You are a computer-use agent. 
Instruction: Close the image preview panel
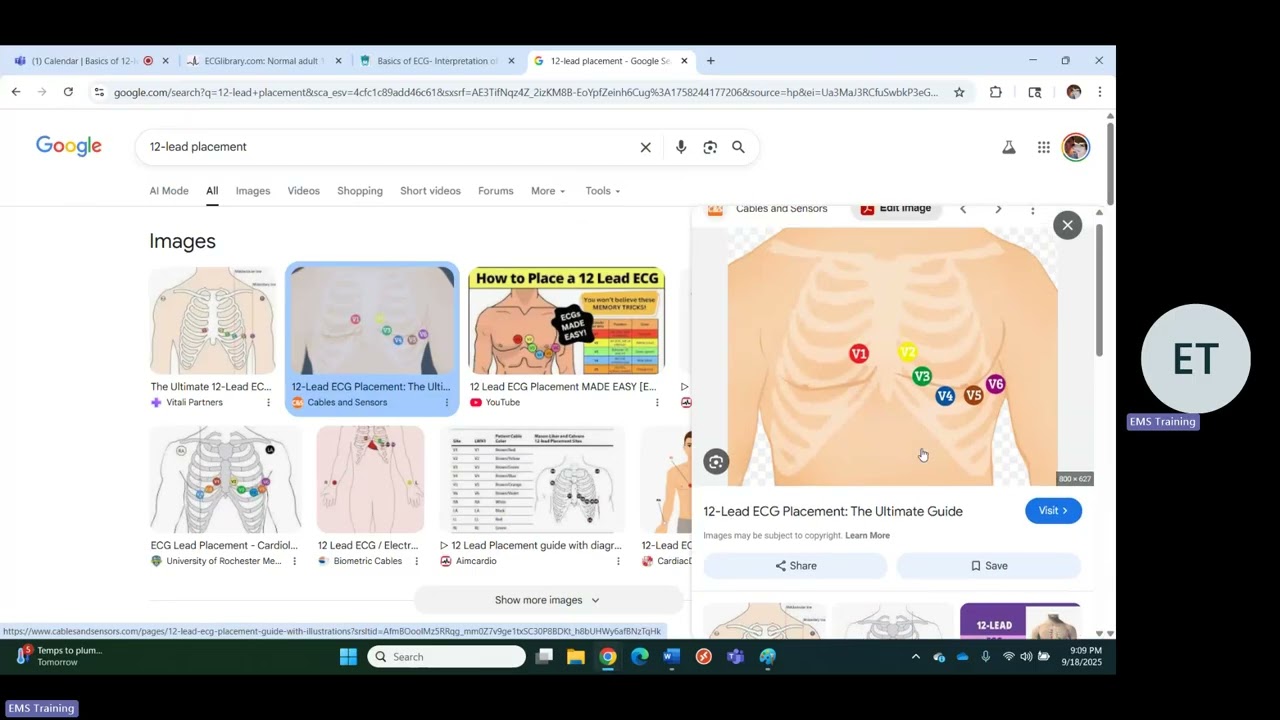(x=1068, y=225)
